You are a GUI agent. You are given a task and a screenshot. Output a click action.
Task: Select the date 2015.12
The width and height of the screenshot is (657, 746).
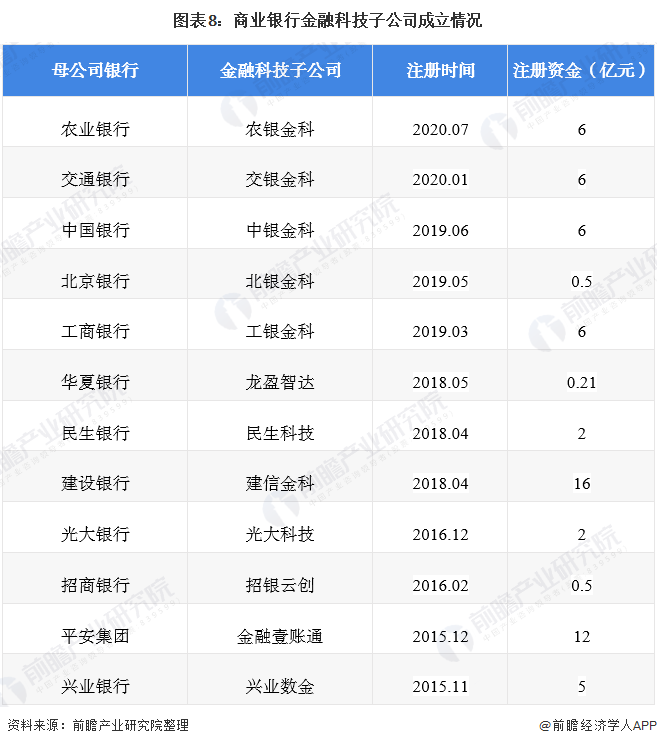[x=440, y=636]
